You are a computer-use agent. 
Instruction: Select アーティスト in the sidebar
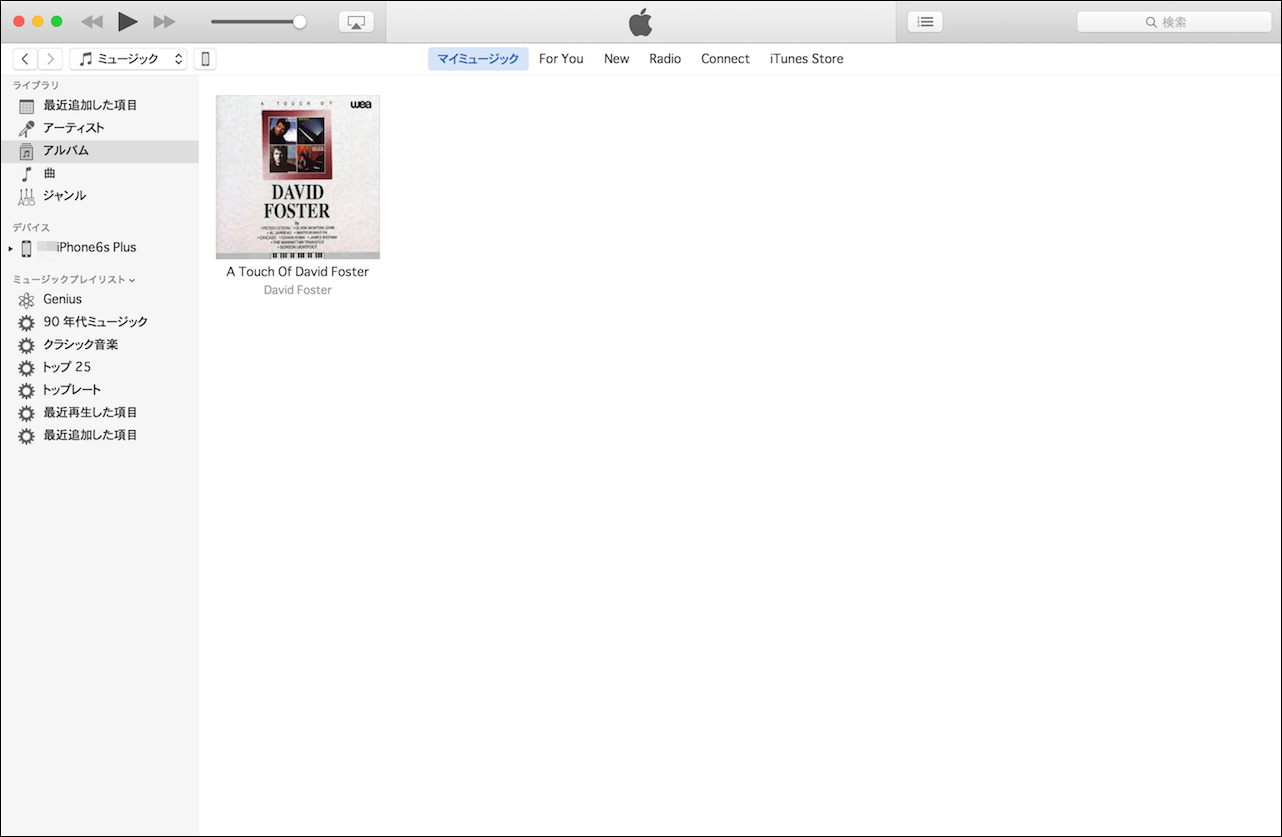click(x=99, y=128)
